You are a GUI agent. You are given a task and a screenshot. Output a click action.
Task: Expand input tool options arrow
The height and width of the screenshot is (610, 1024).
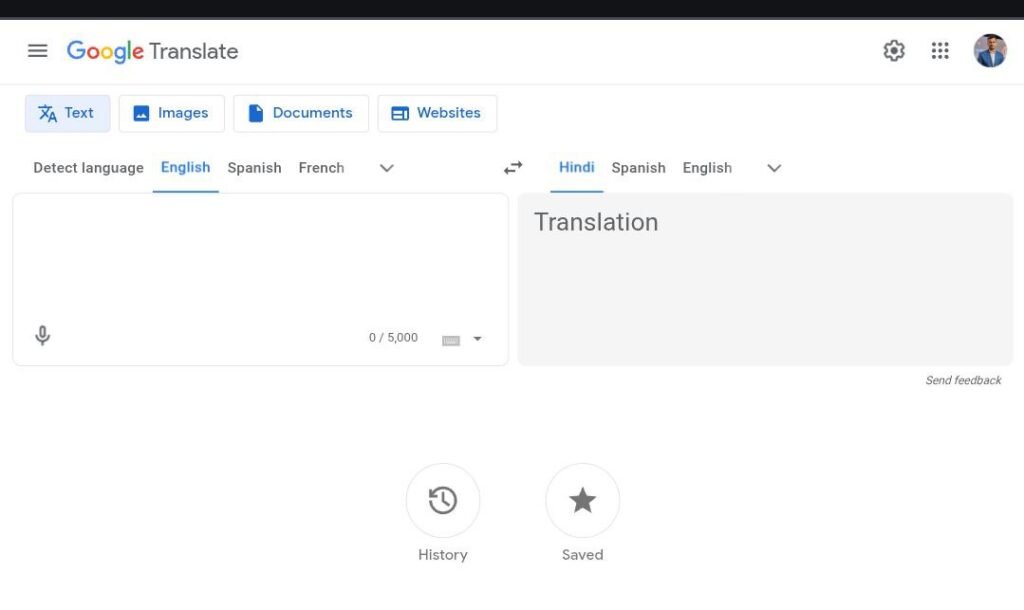point(477,339)
